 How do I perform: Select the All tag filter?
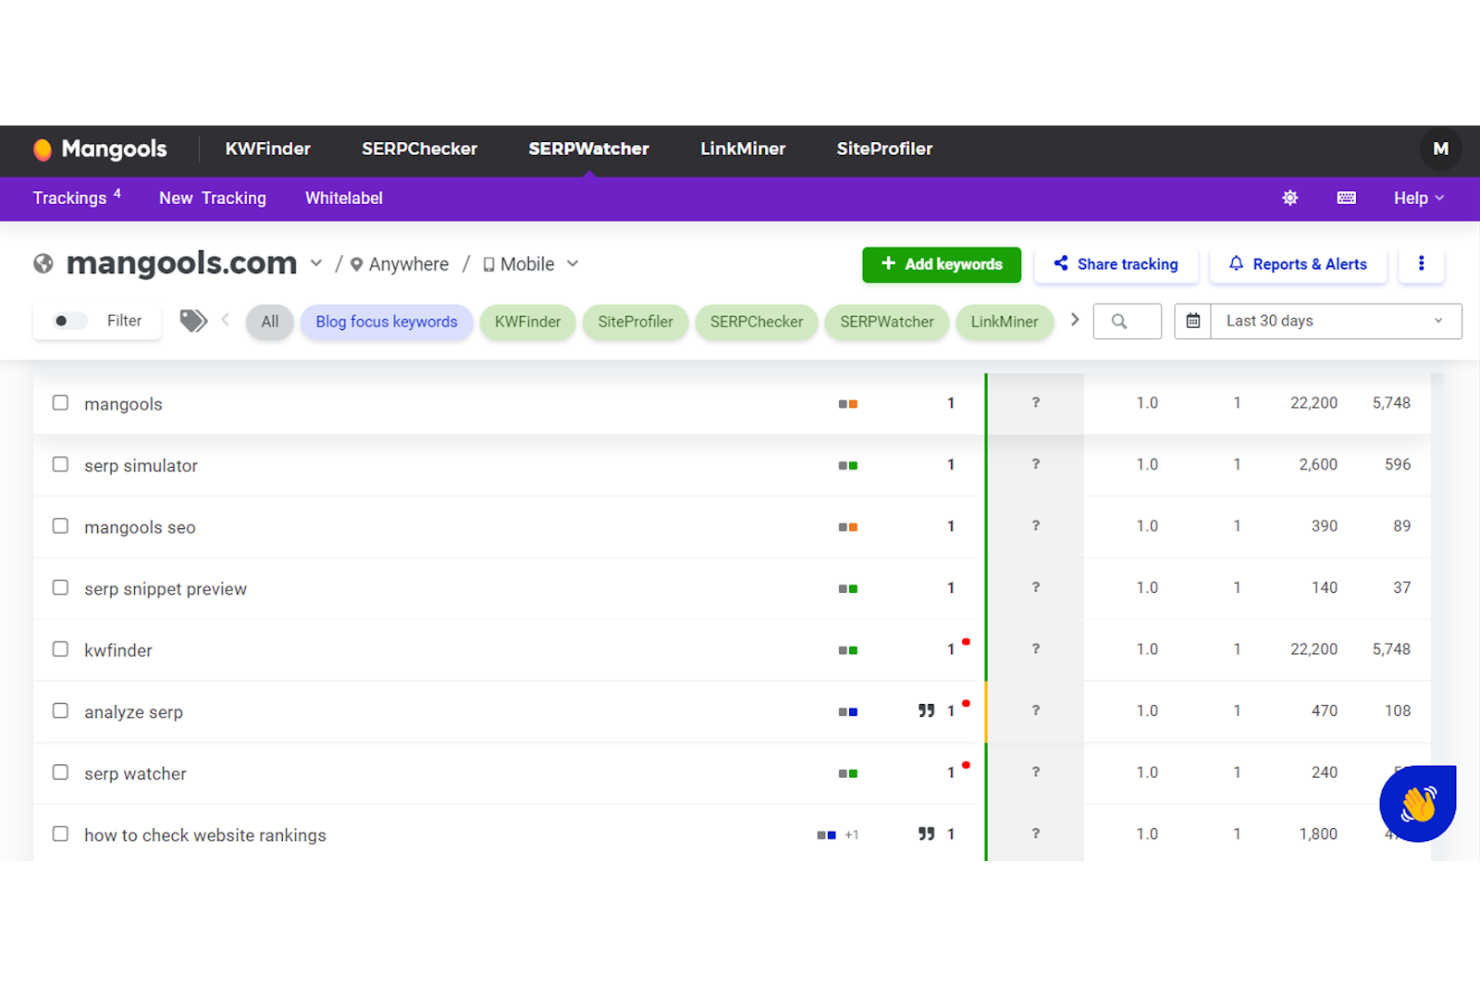coord(270,322)
